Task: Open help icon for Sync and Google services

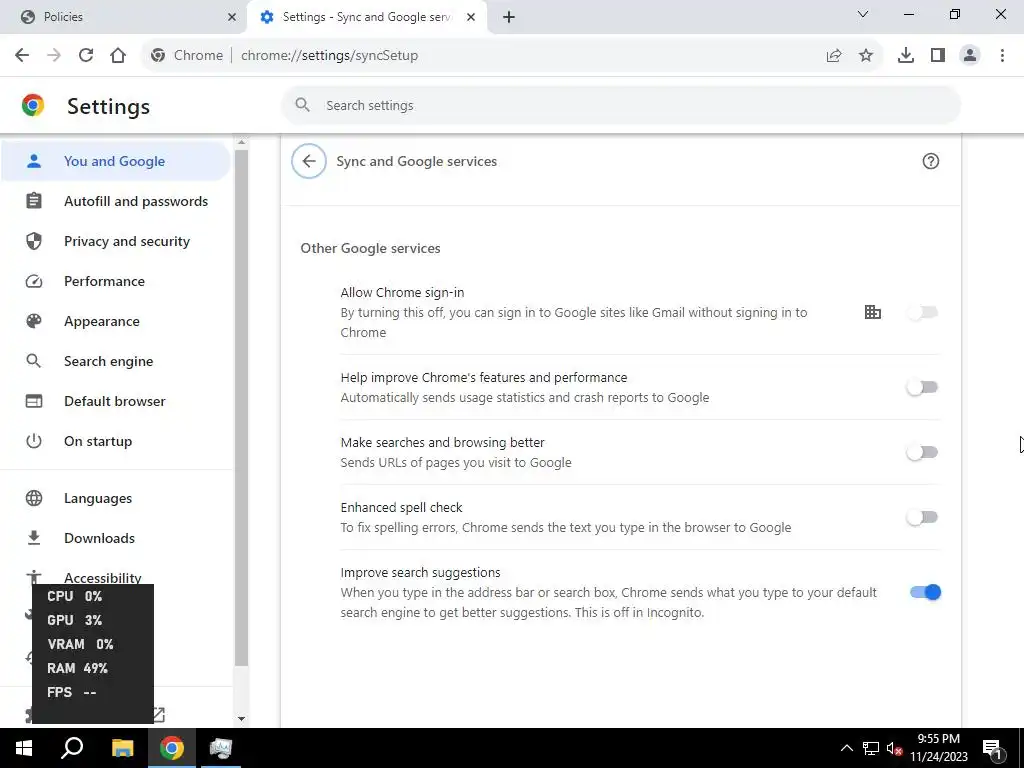Action: [931, 161]
